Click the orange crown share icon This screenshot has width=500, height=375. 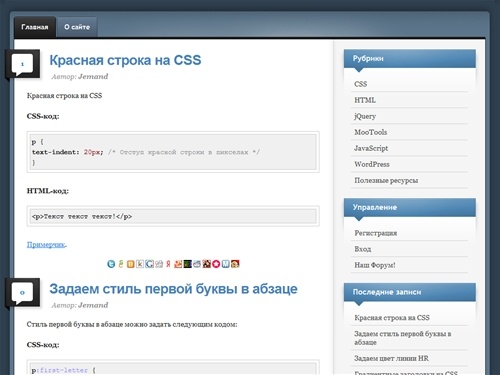tap(178, 264)
